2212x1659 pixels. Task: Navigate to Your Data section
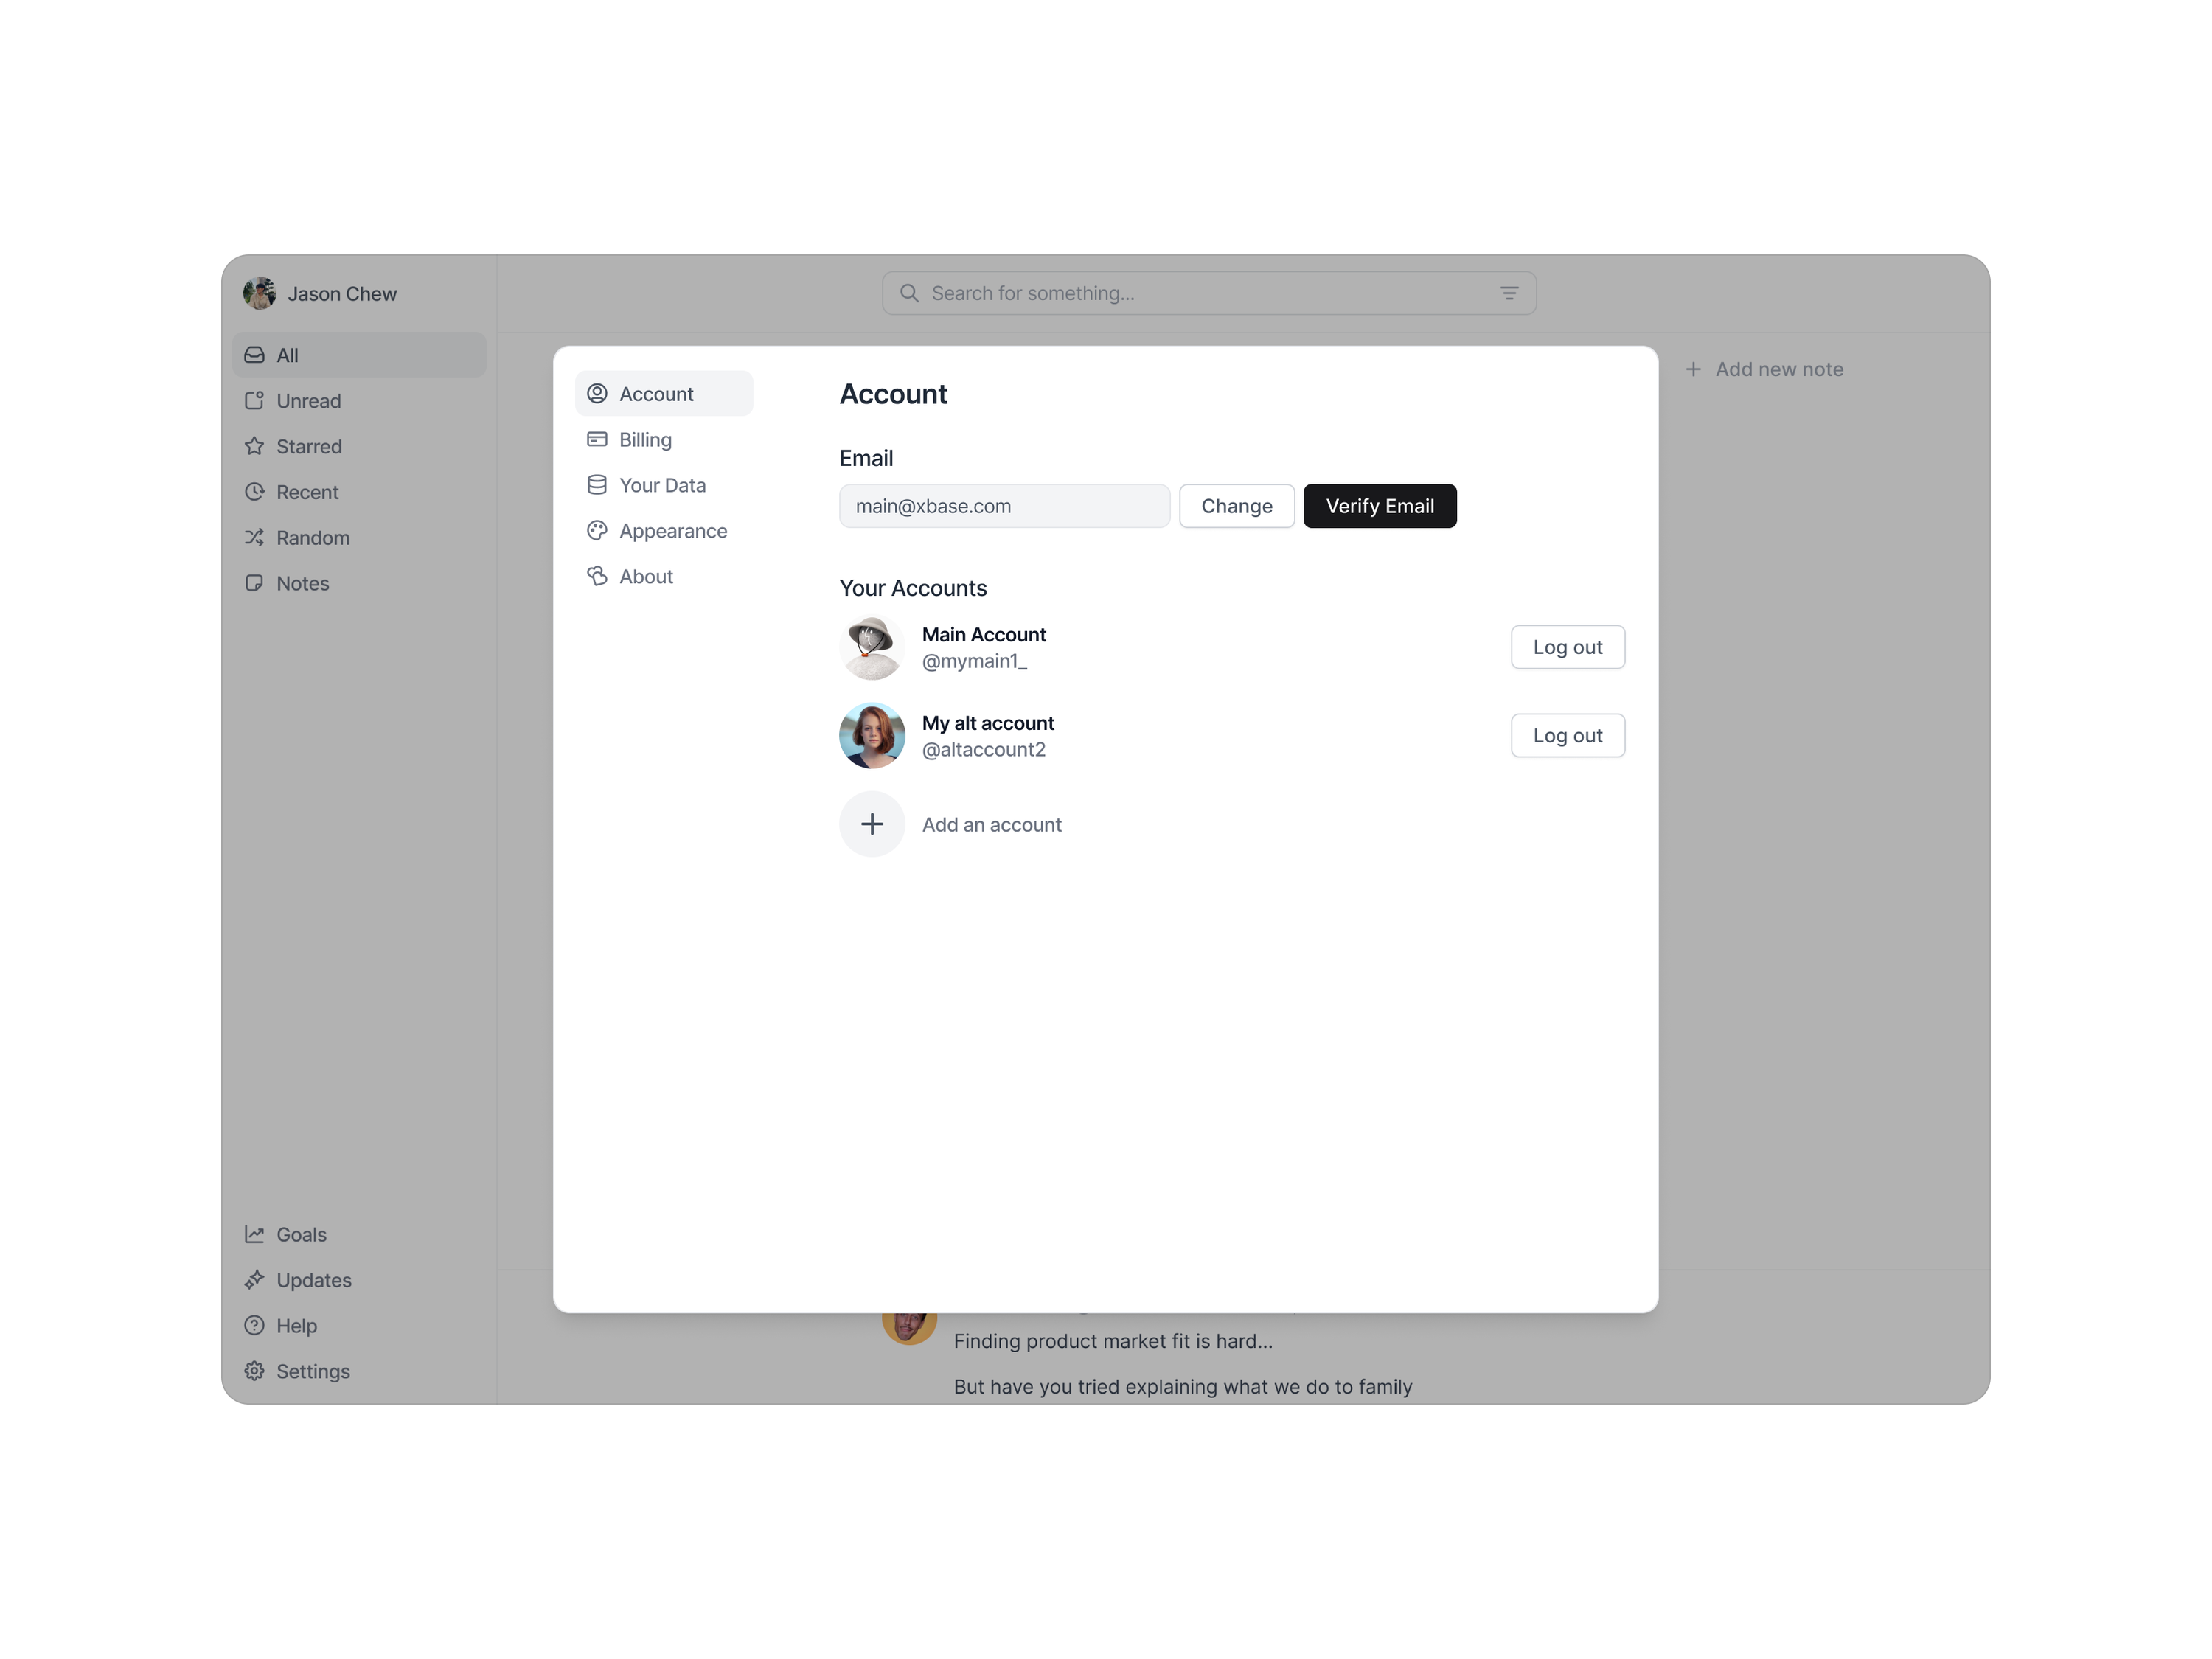click(664, 484)
